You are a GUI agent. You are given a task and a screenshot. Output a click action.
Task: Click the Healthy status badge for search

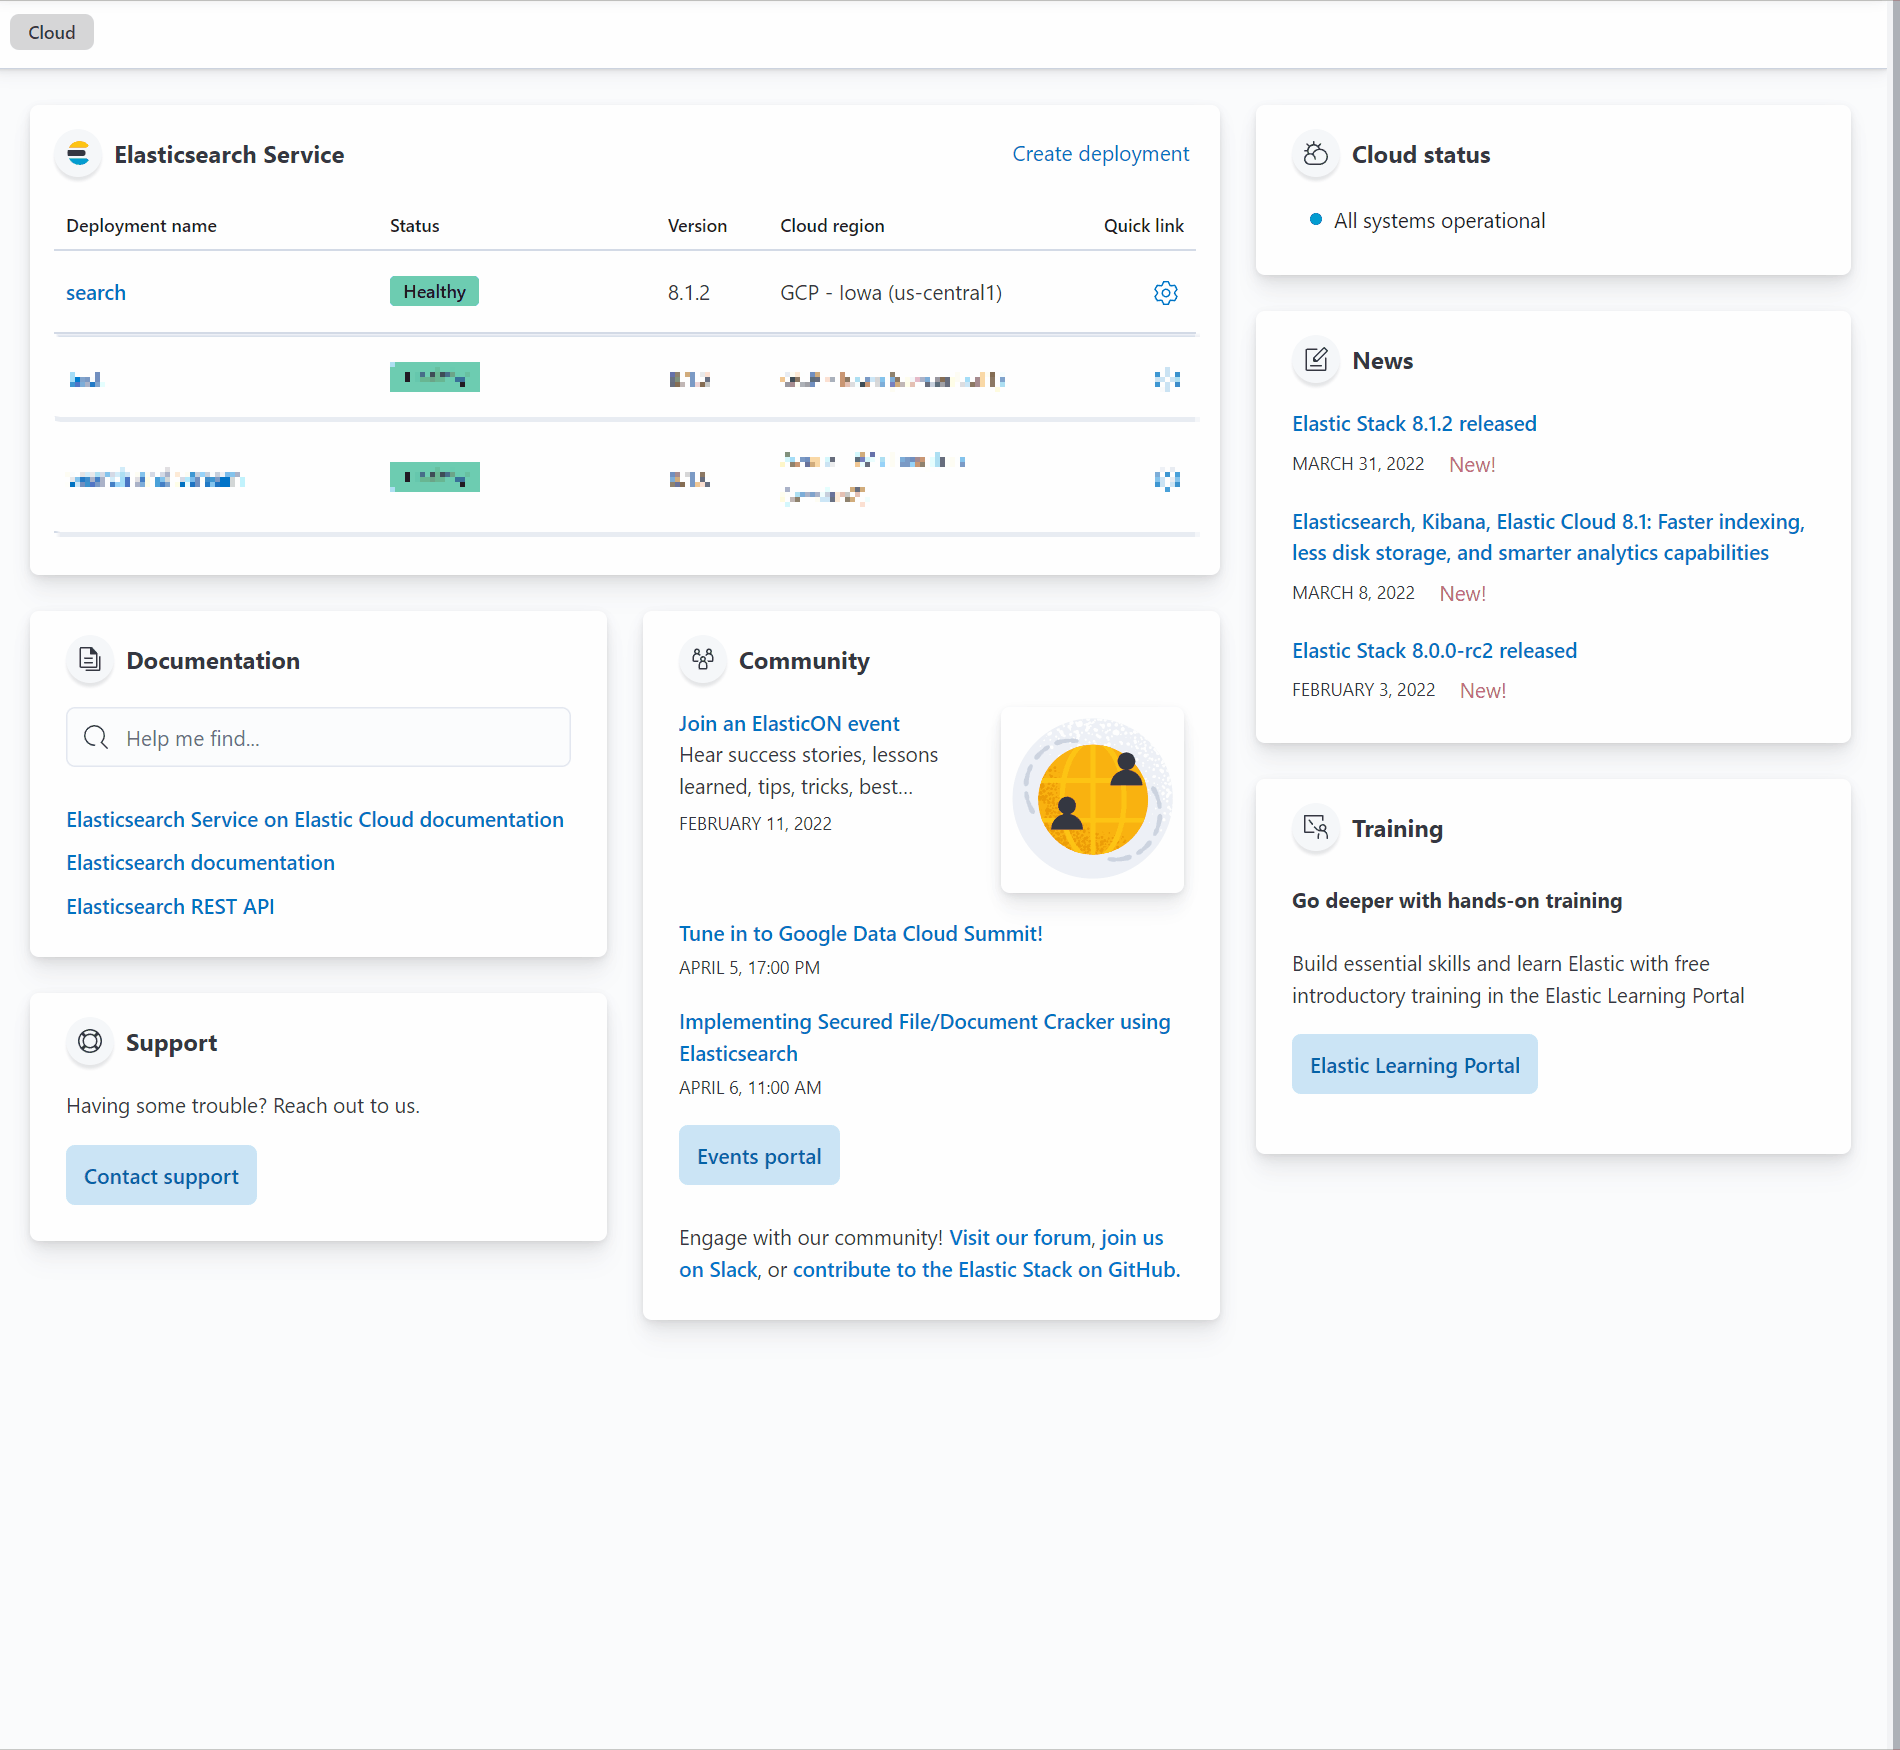[x=434, y=292]
